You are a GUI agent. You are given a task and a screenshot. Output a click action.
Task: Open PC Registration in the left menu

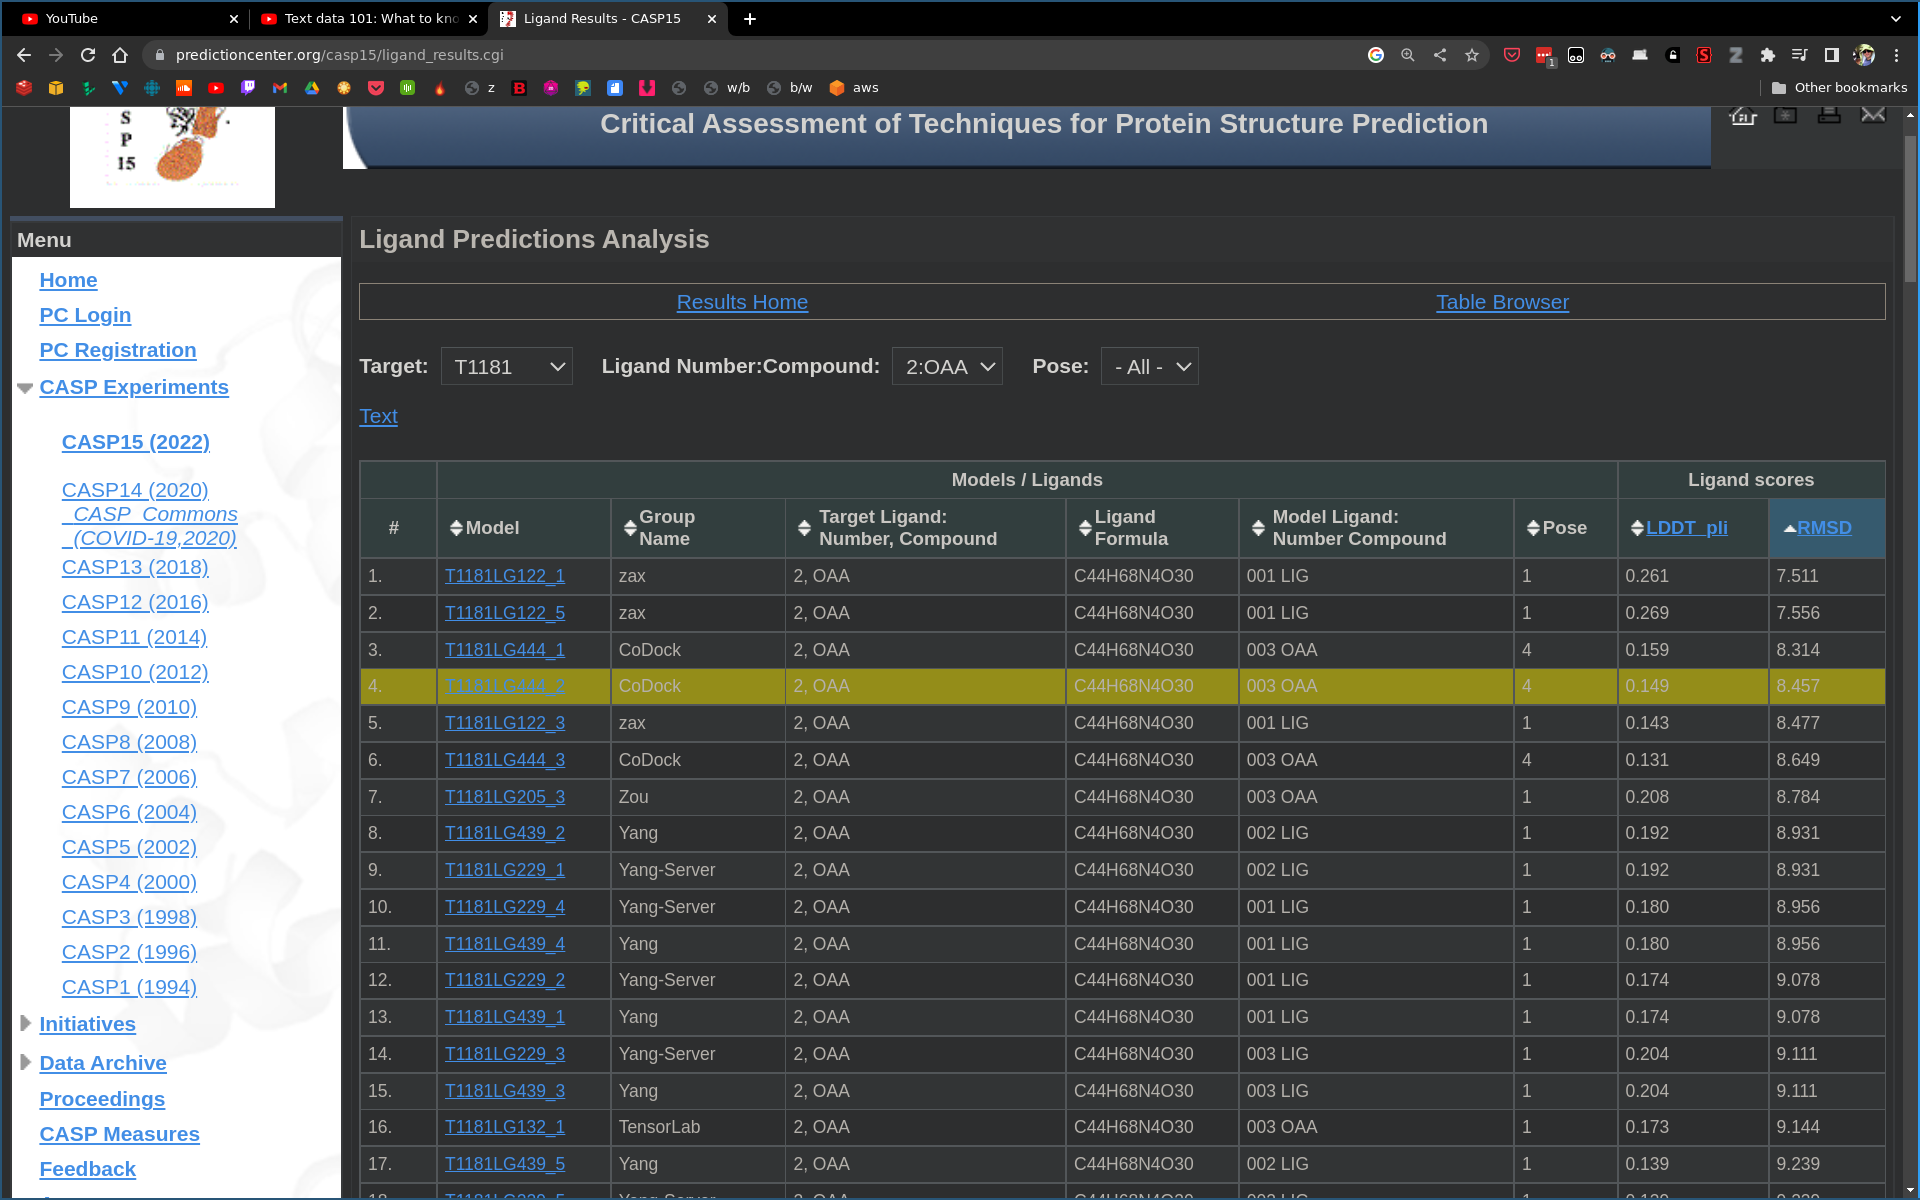tap(118, 351)
